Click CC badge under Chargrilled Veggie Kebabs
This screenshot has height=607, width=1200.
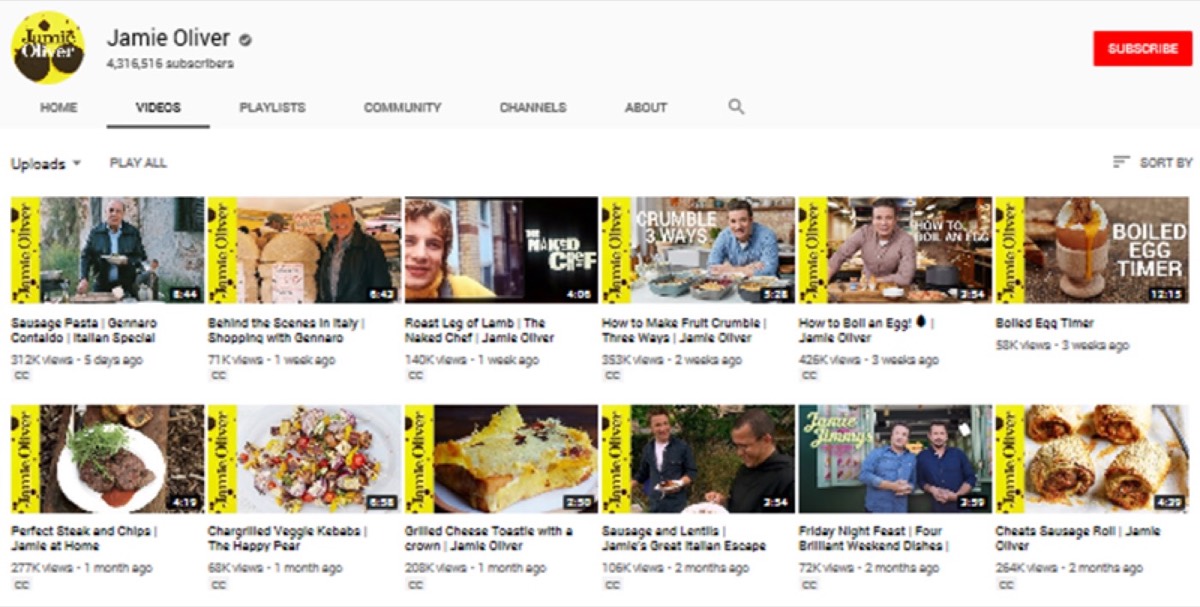click(219, 584)
